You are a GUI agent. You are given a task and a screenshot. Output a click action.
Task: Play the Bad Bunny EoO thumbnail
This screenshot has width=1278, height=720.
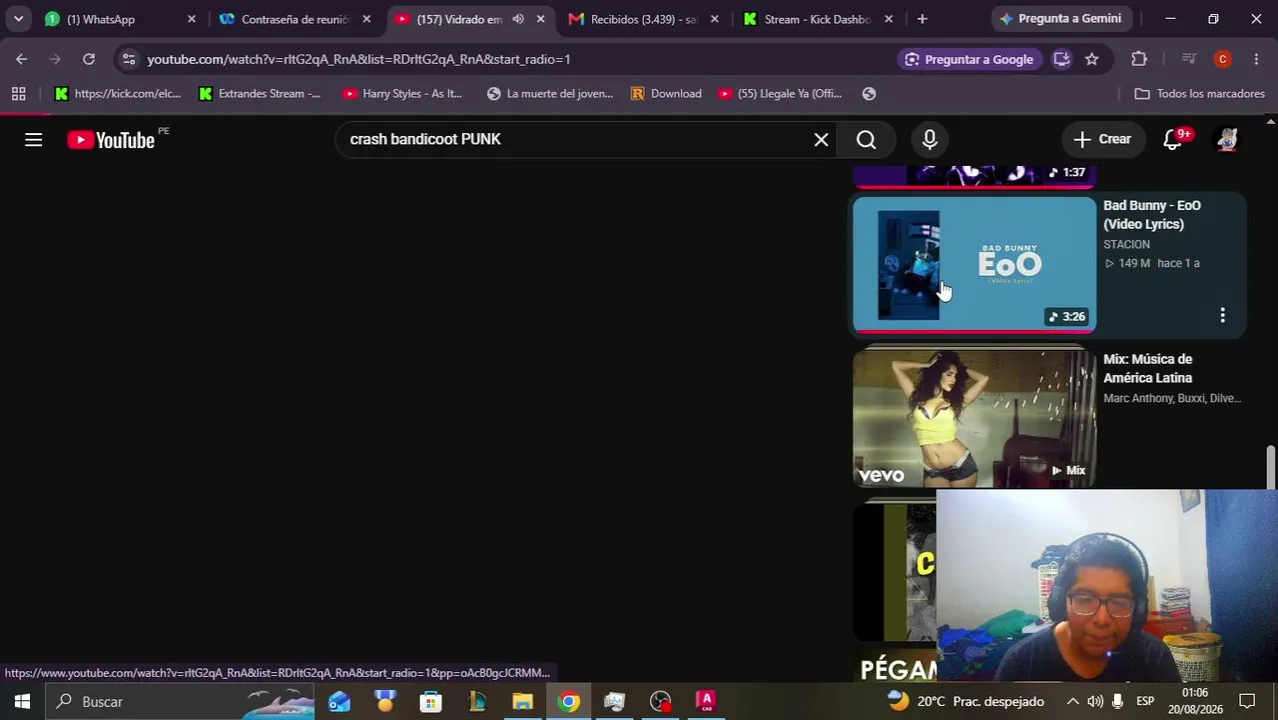[974, 264]
